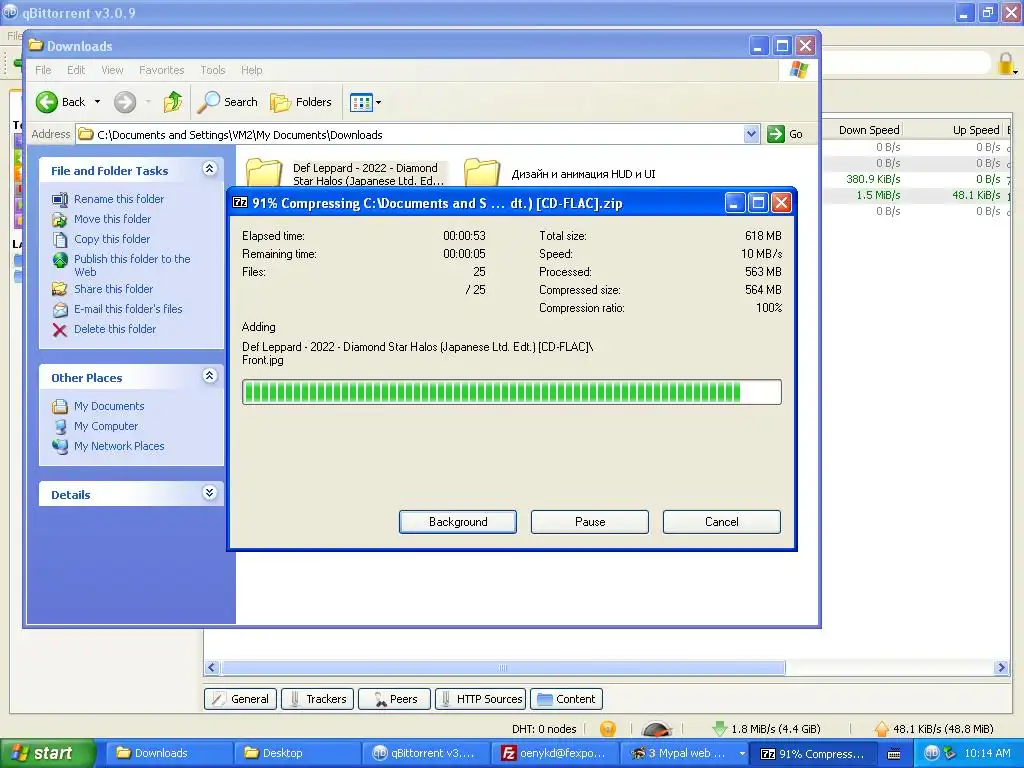This screenshot has height=768, width=1024.
Task: Click the qBittorrent lock UI icon
Action: (x=1006, y=63)
